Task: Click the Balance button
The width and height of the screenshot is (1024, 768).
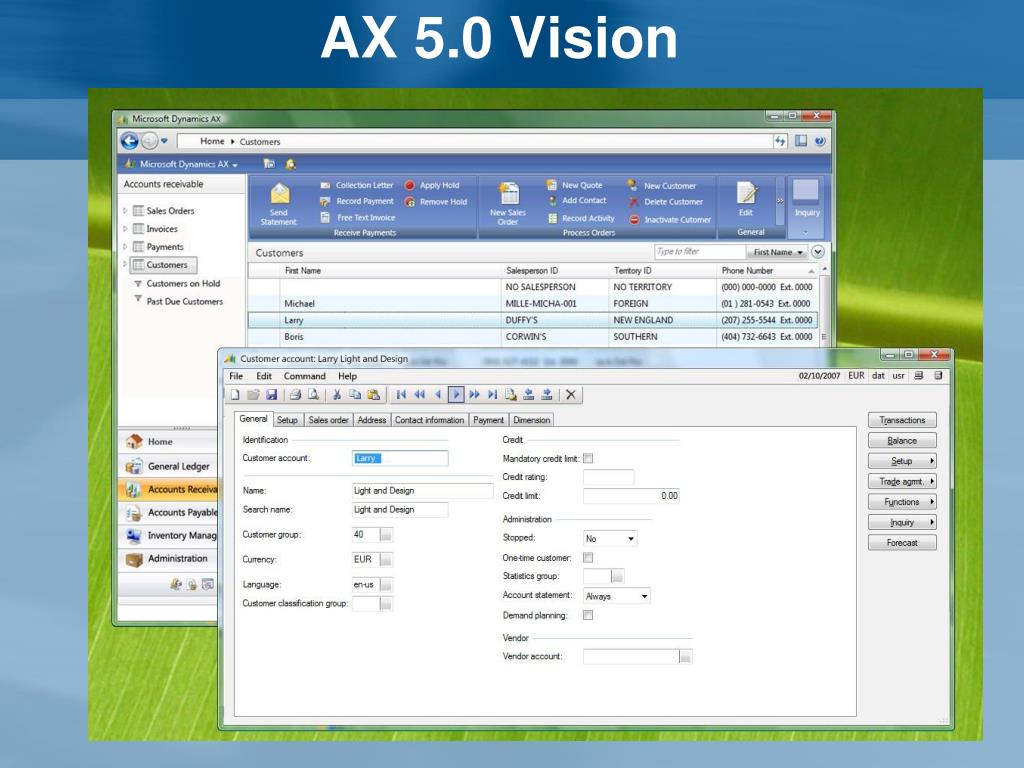Action: 902,441
